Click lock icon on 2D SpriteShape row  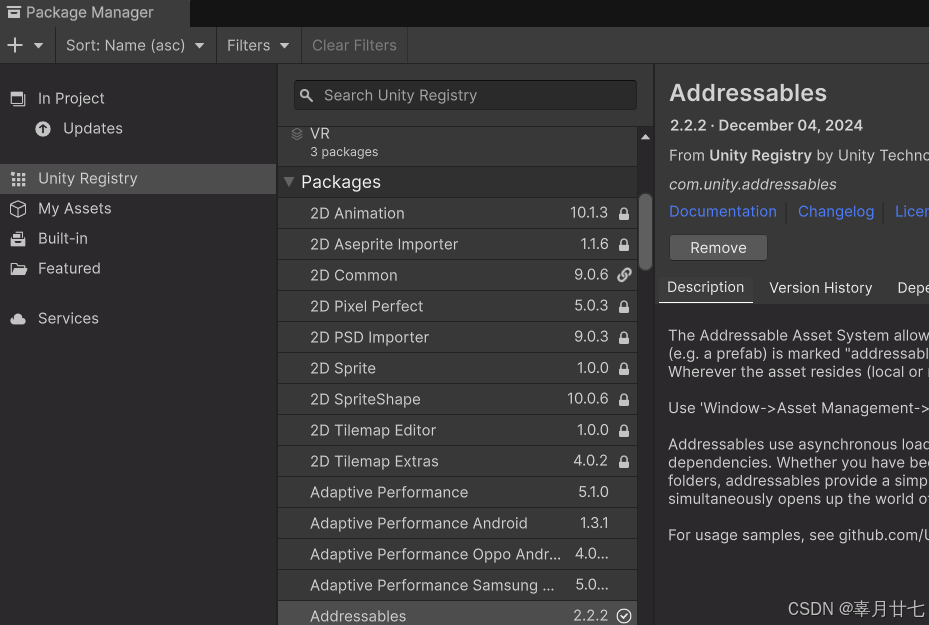624,400
